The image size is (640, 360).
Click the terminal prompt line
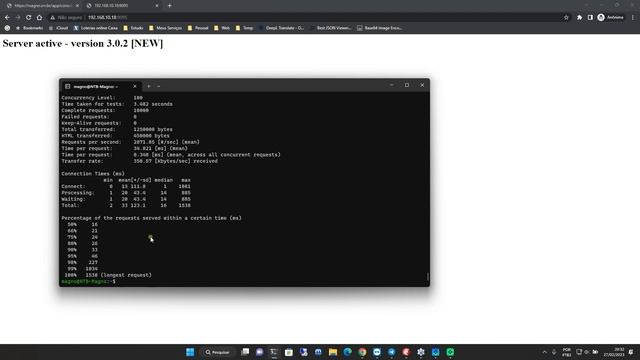coord(89,282)
